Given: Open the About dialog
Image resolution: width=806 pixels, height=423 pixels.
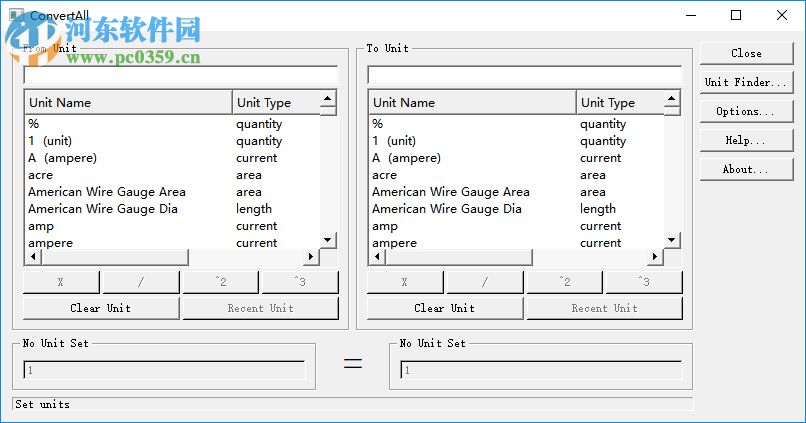Looking at the screenshot, I should (746, 170).
